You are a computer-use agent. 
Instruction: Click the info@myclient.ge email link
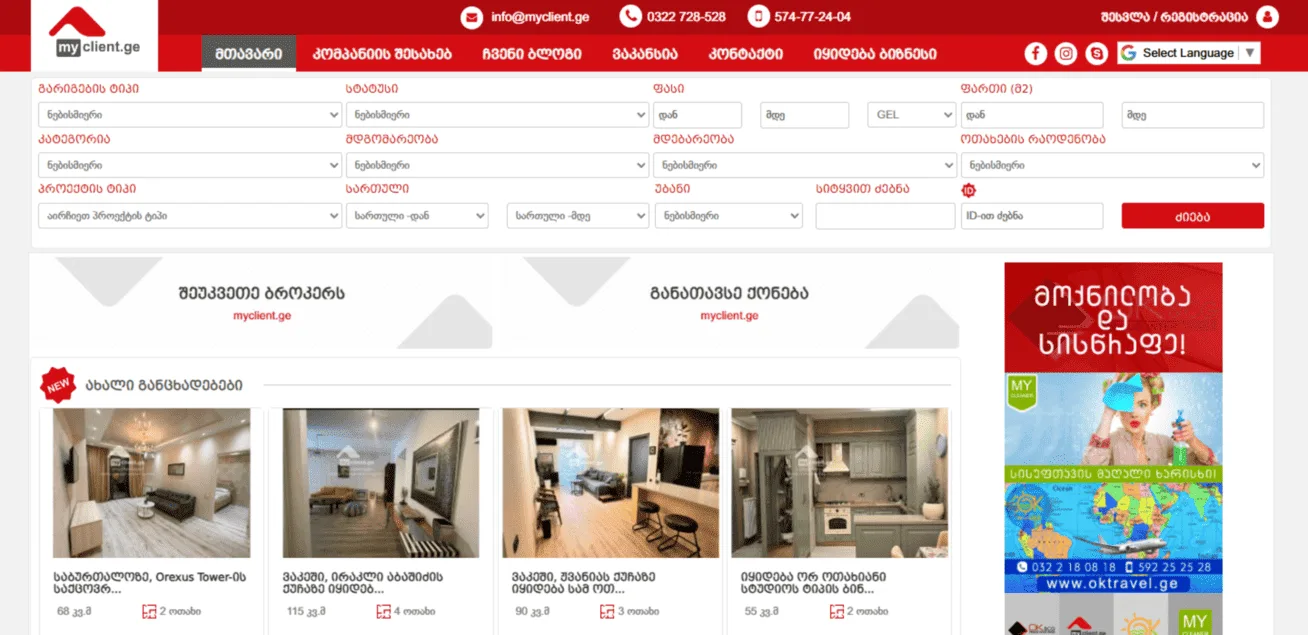tap(540, 17)
